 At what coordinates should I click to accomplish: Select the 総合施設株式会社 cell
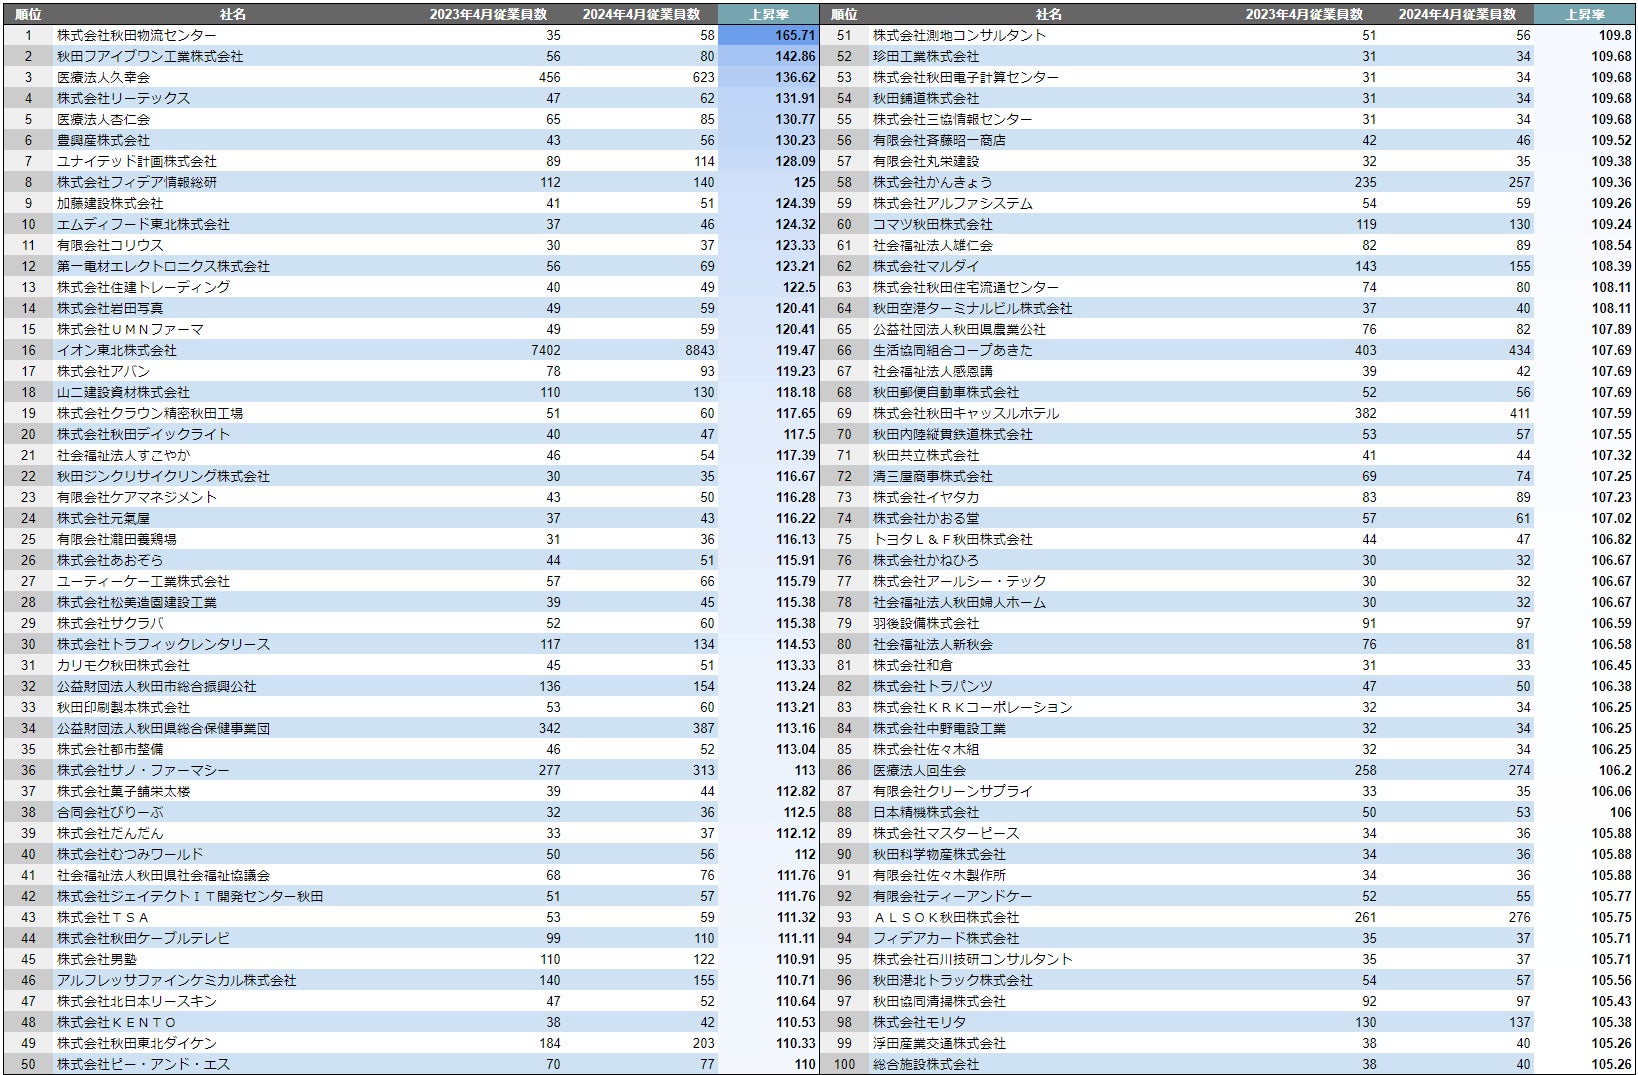926,1064
